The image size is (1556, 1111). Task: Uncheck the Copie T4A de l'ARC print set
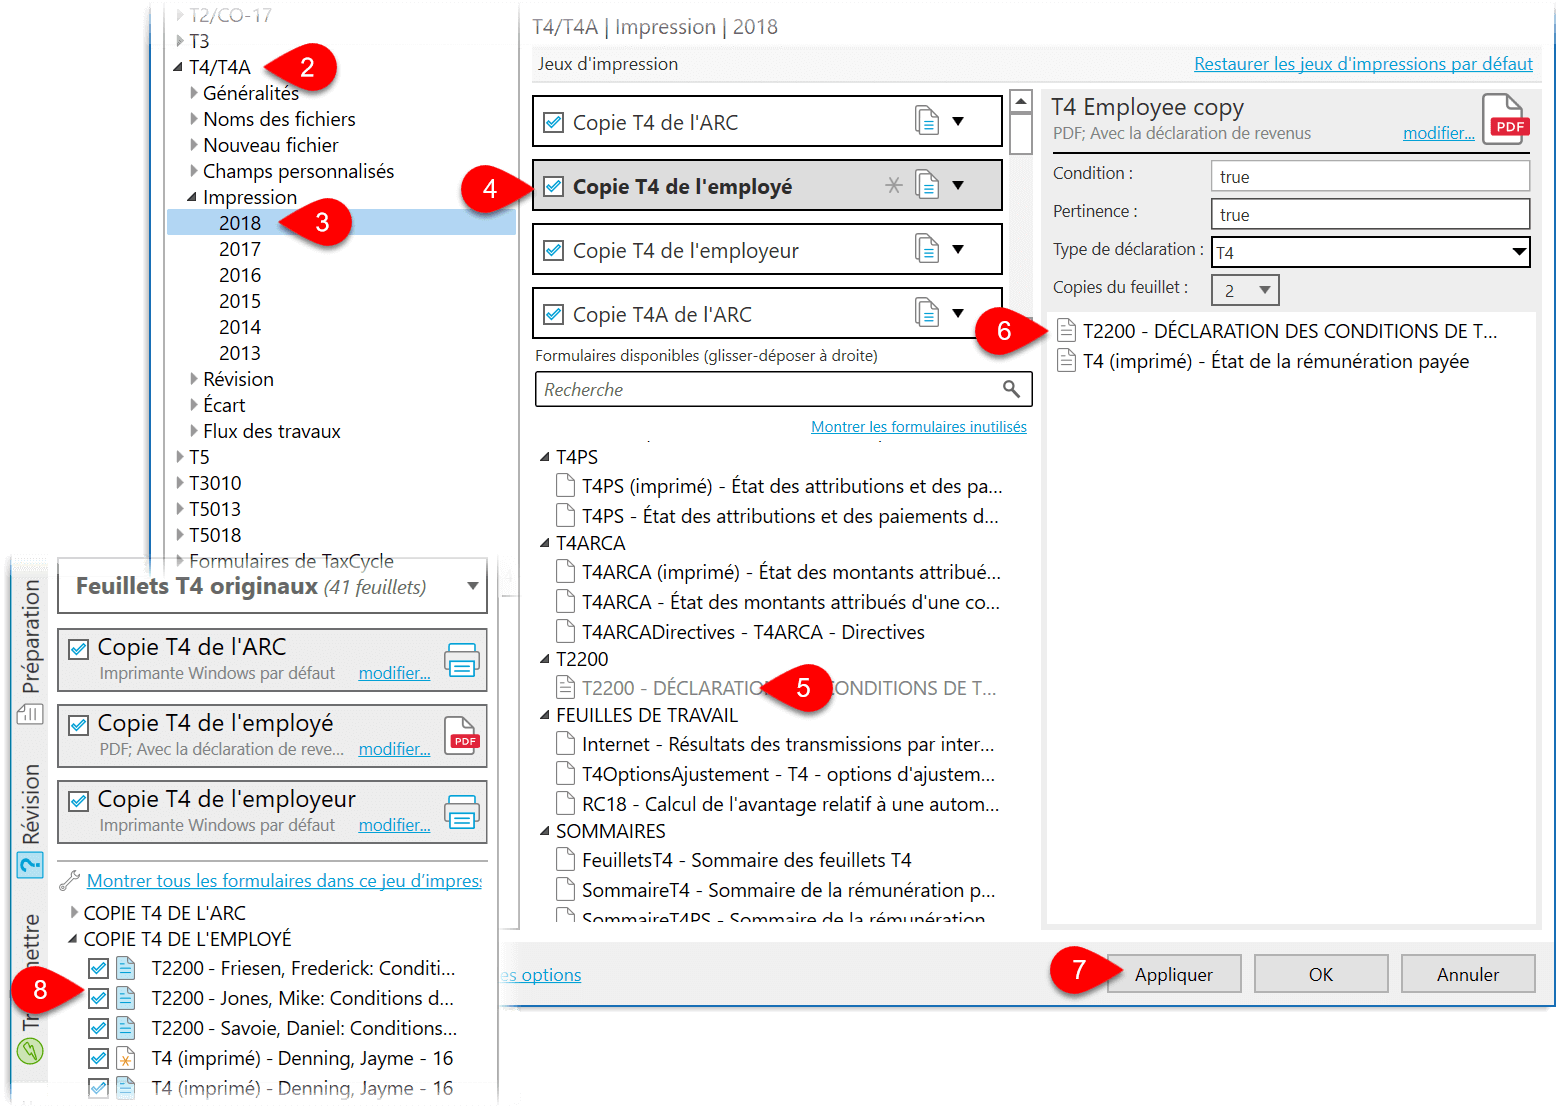553,315
